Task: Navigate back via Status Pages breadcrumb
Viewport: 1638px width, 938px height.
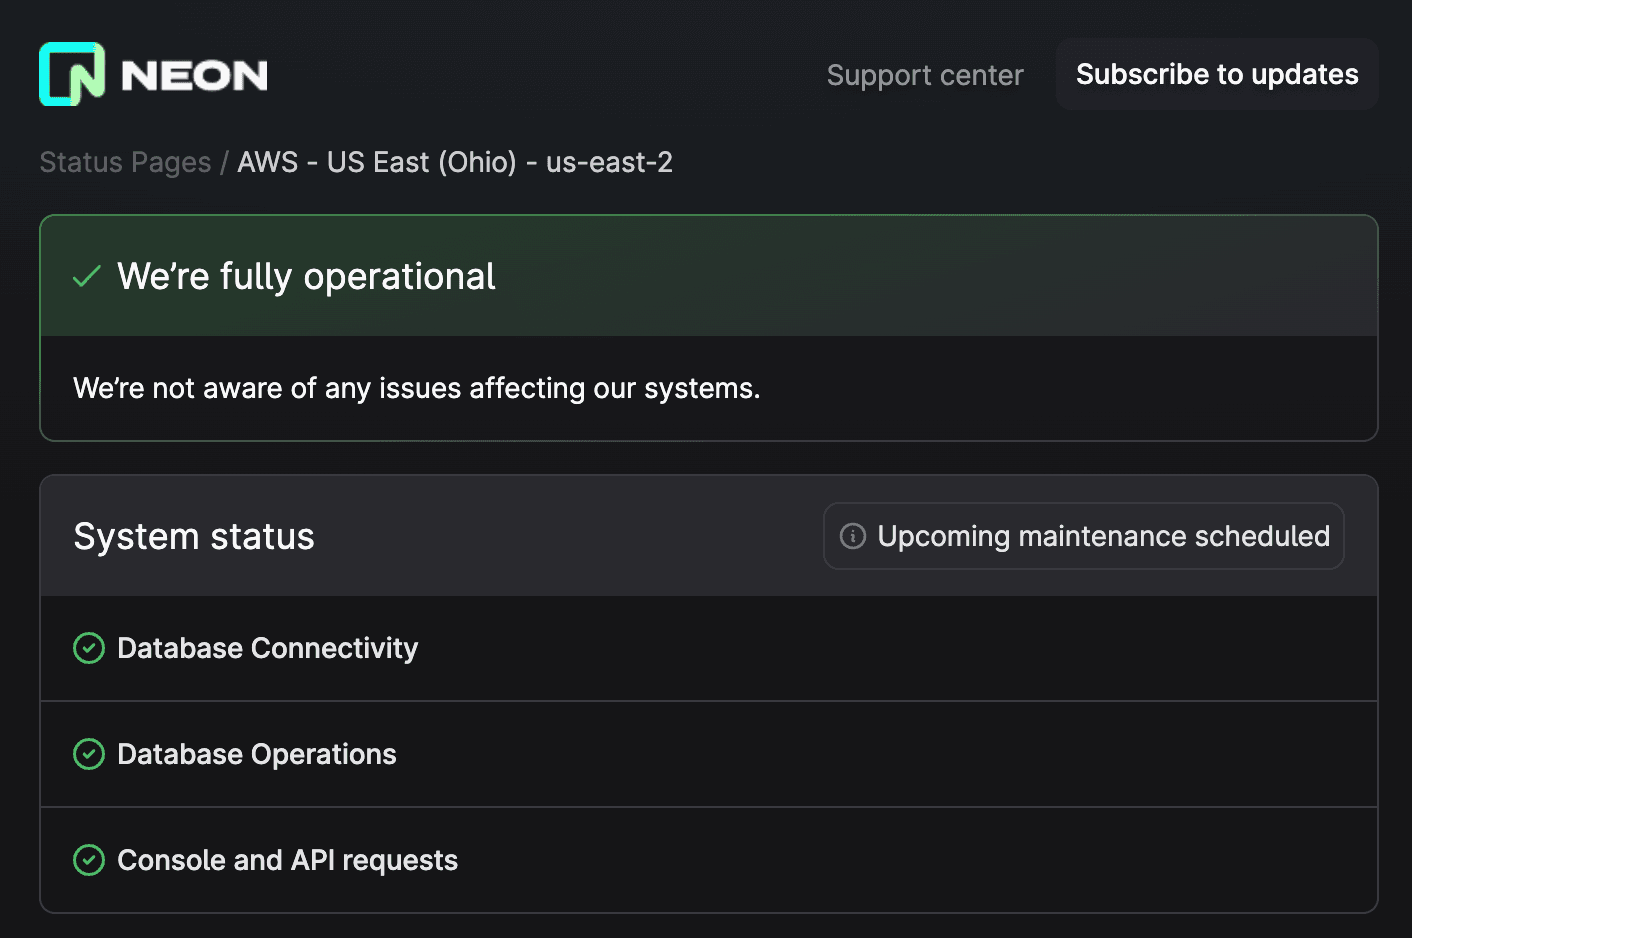Action: point(124,161)
